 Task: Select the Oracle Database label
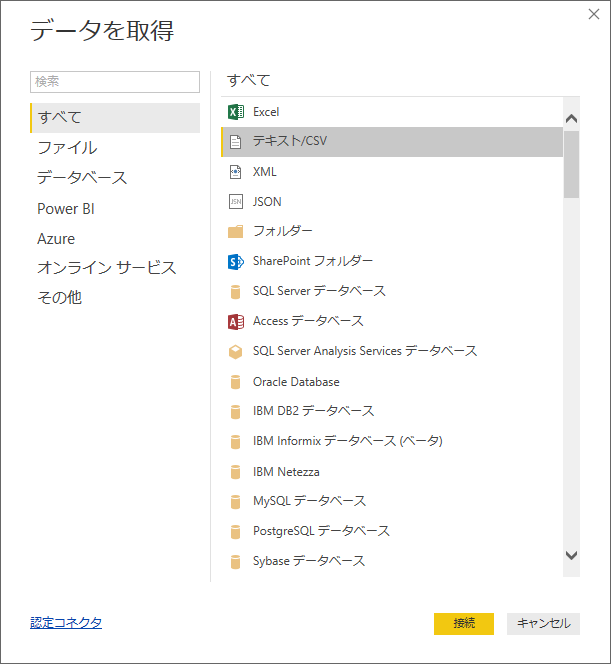296,382
